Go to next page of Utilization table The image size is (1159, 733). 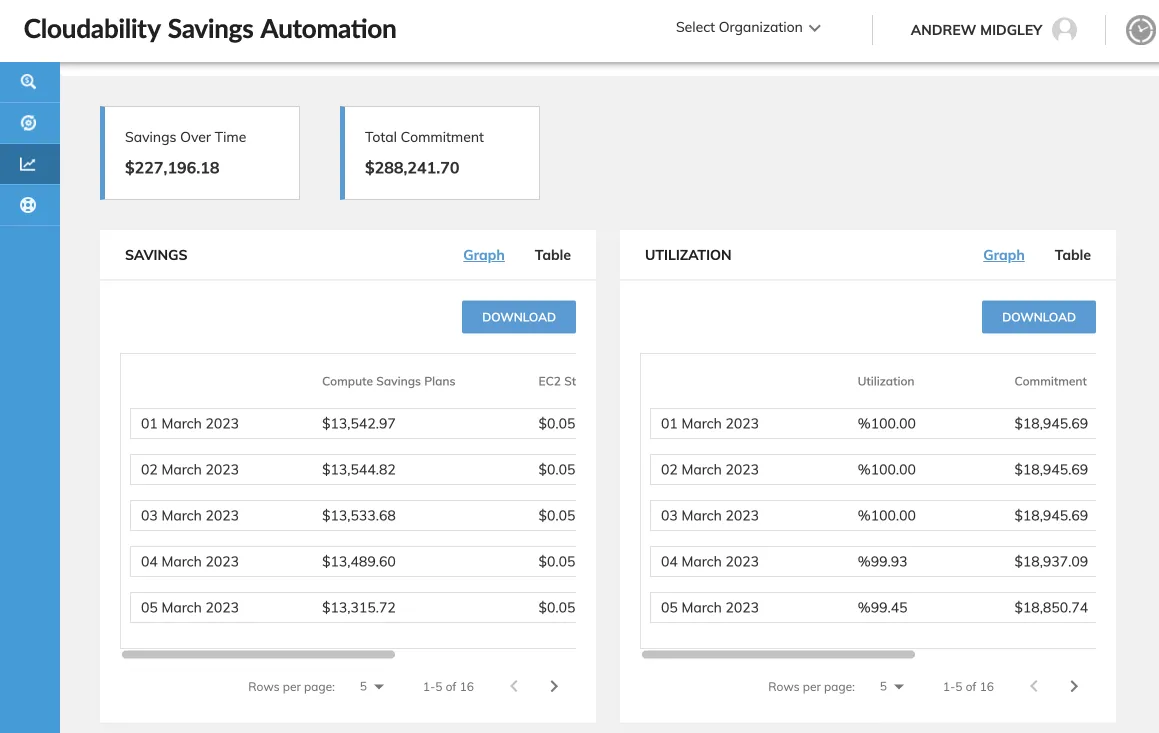click(1074, 686)
